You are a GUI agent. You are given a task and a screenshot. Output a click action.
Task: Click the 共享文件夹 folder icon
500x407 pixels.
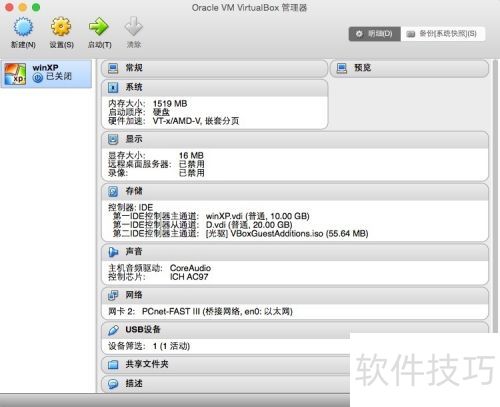(x=113, y=364)
